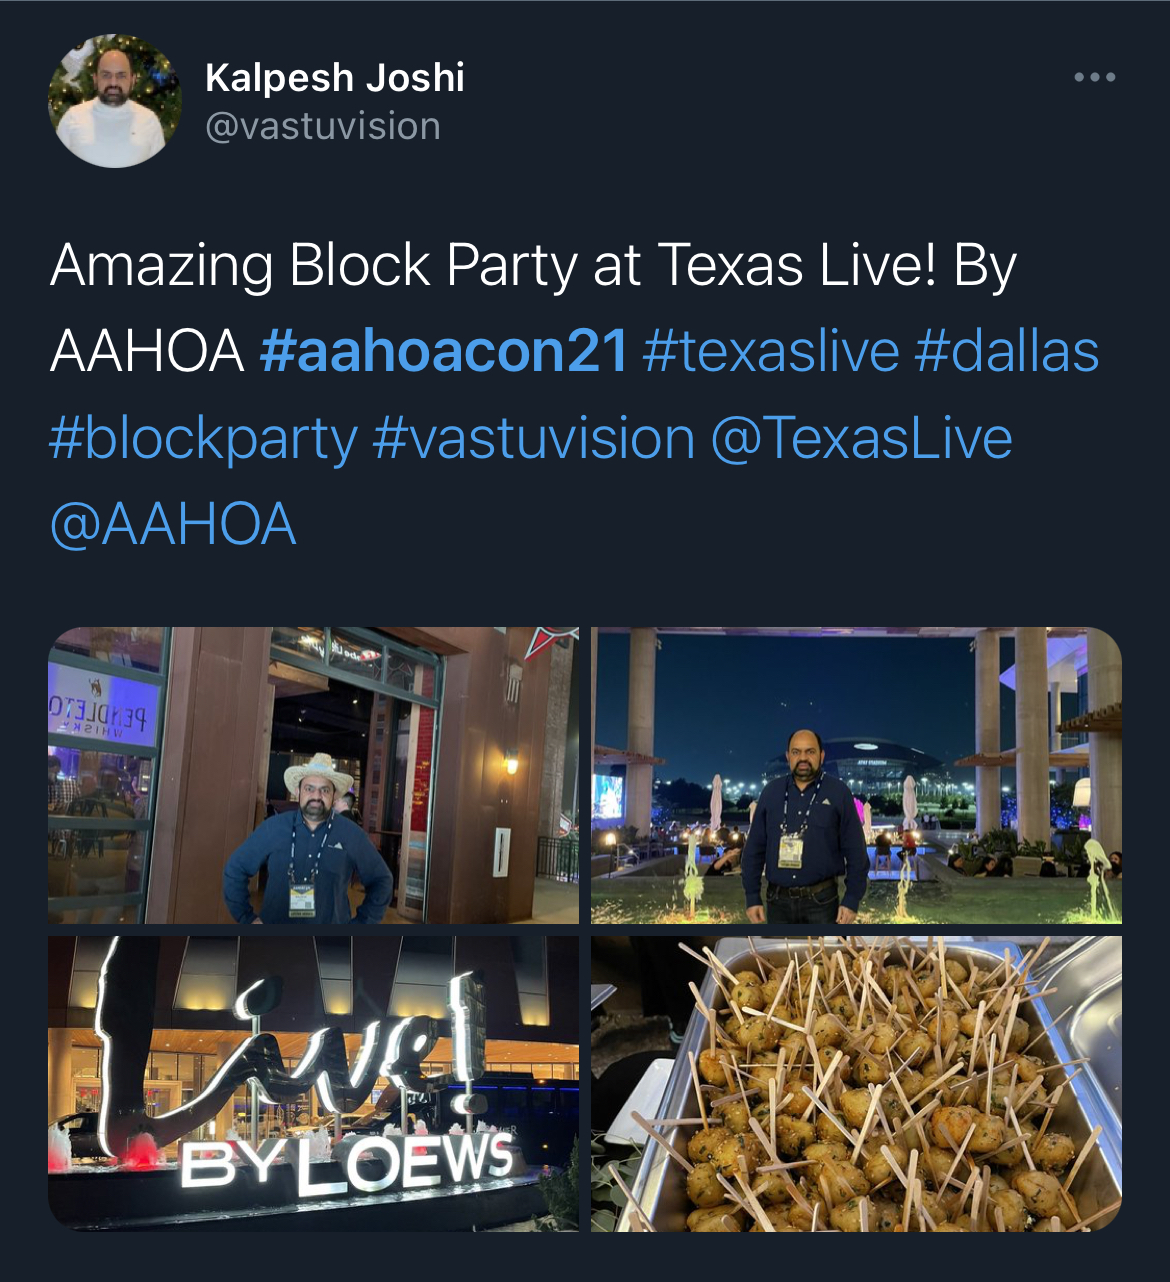Open the #vastuvision hashtag
The height and width of the screenshot is (1282, 1170).
(533, 440)
